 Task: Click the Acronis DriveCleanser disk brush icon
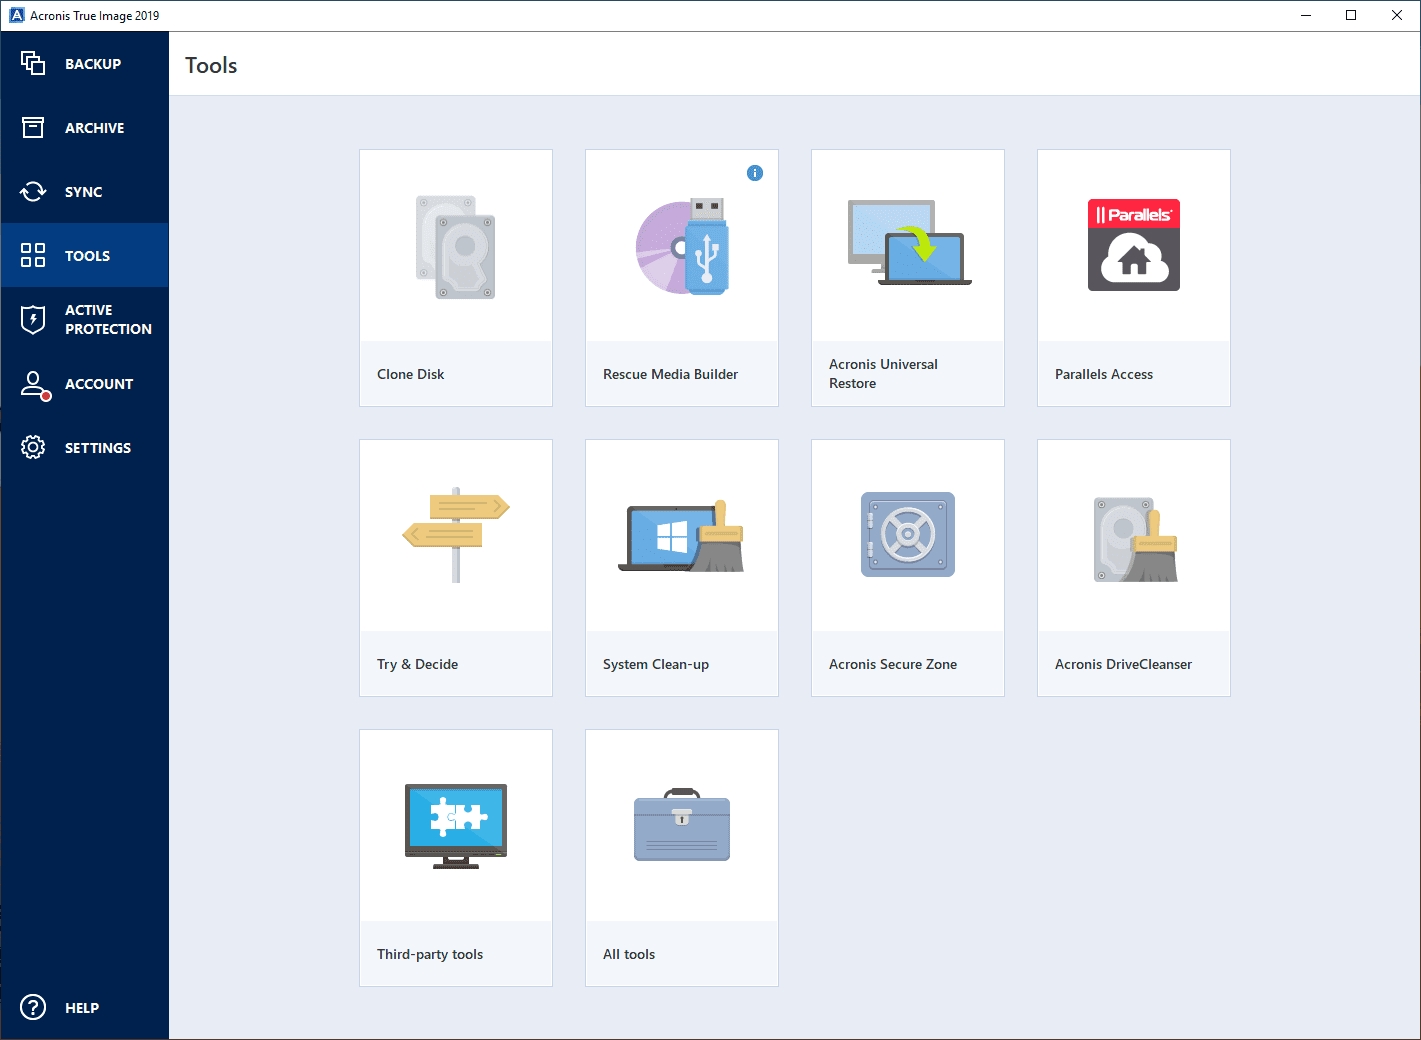(1136, 540)
